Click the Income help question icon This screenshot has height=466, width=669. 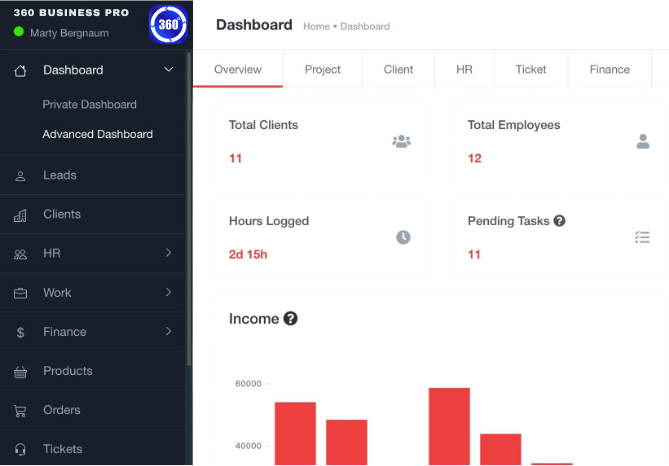click(290, 319)
